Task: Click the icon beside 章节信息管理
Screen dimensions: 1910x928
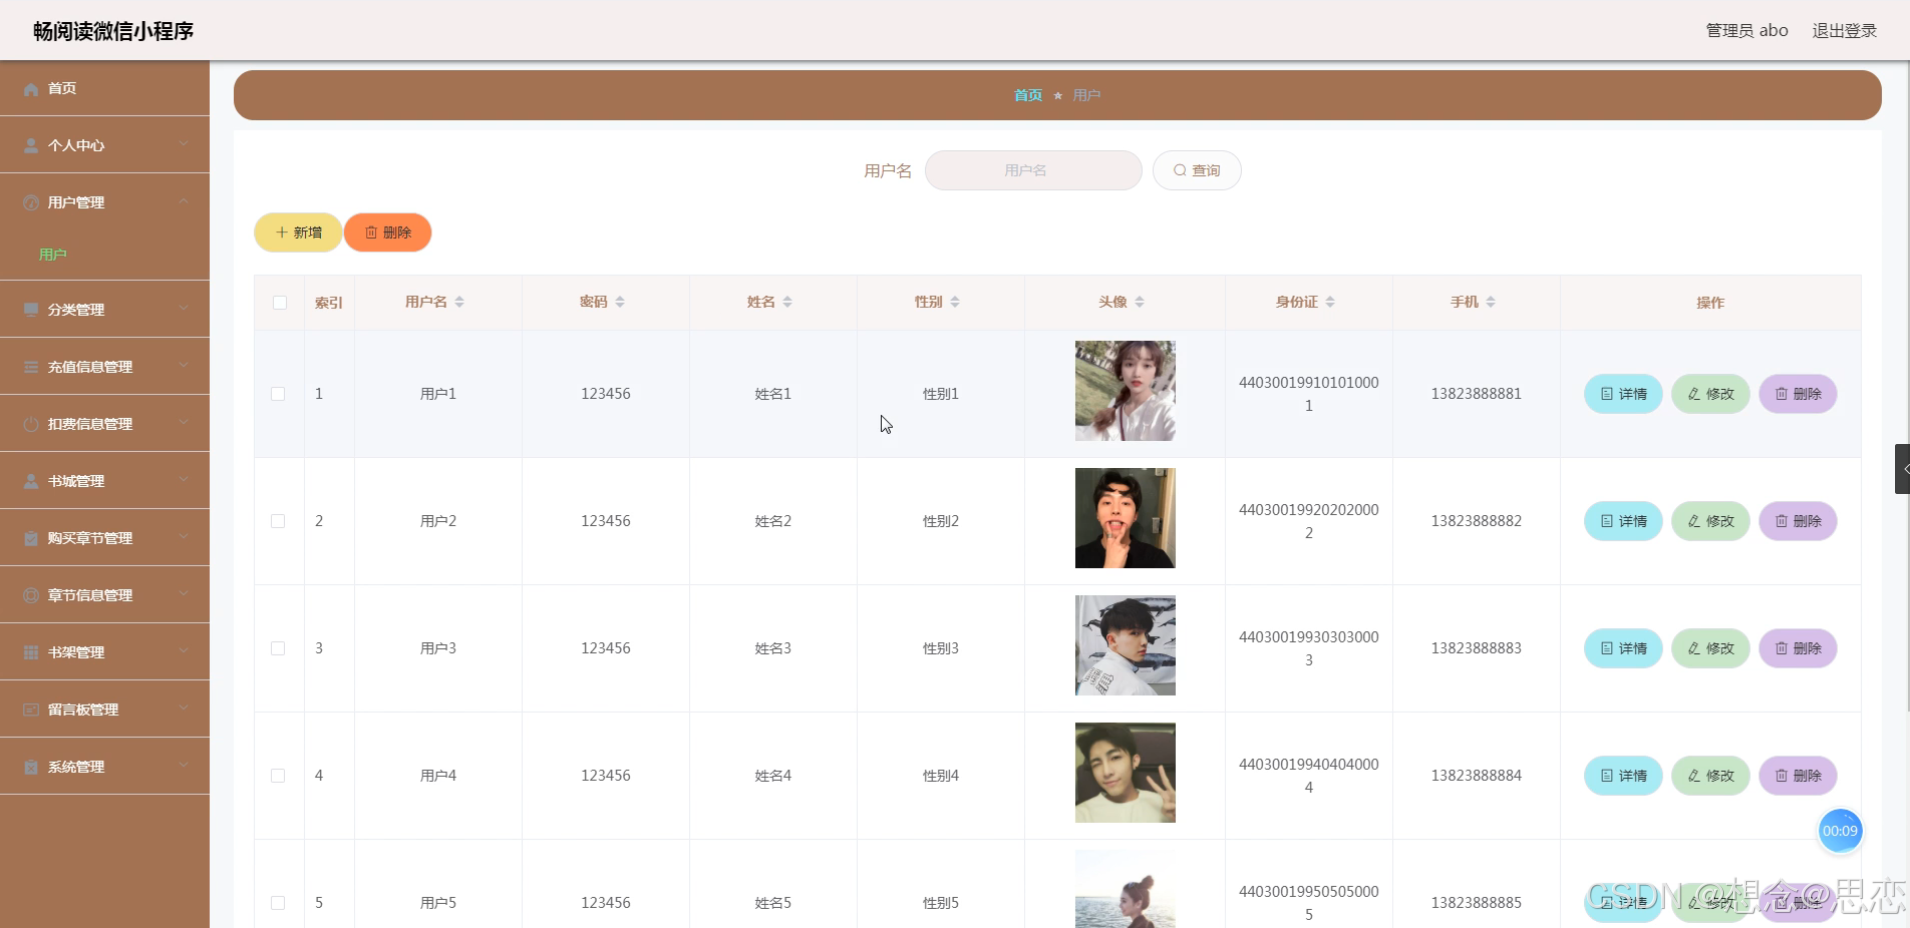Action: point(31,595)
